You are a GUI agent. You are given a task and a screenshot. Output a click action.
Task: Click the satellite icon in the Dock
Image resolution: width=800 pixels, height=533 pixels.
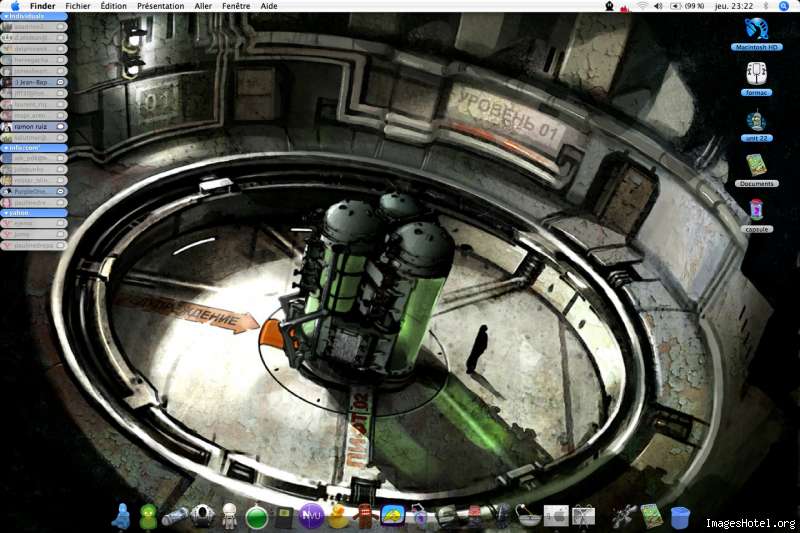click(x=624, y=516)
